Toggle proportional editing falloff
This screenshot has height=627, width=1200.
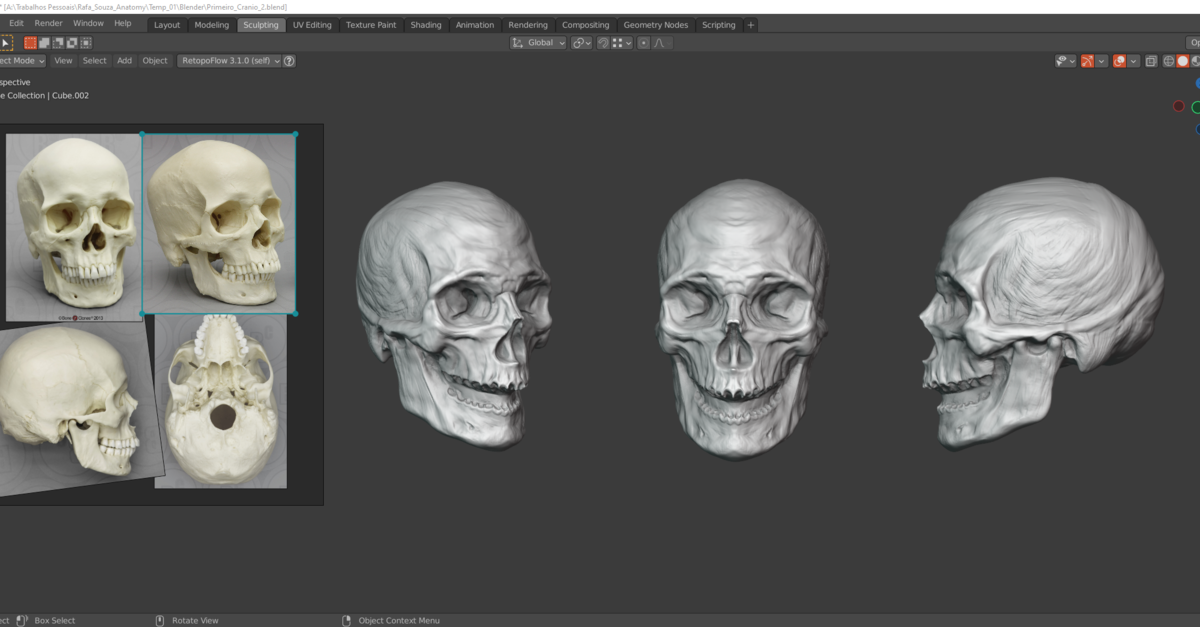[x=662, y=42]
